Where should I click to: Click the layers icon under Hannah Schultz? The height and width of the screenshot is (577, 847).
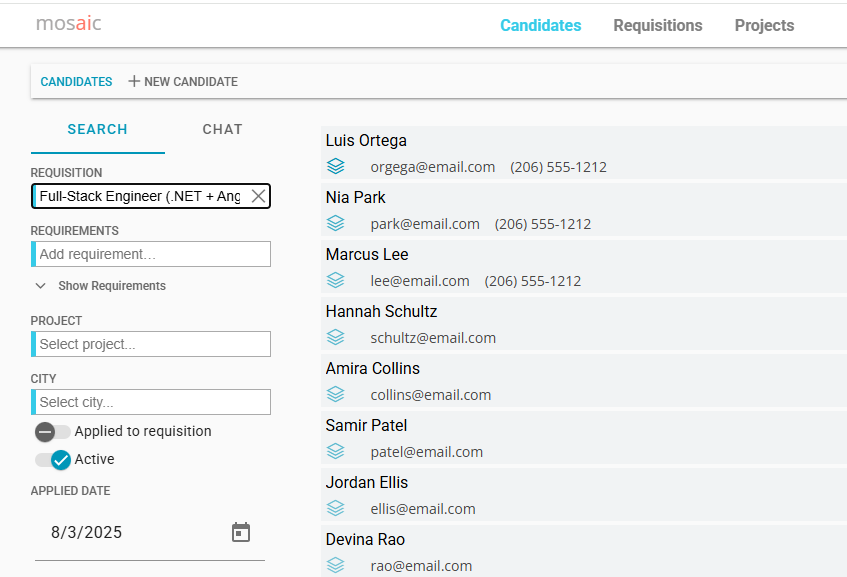click(x=336, y=337)
